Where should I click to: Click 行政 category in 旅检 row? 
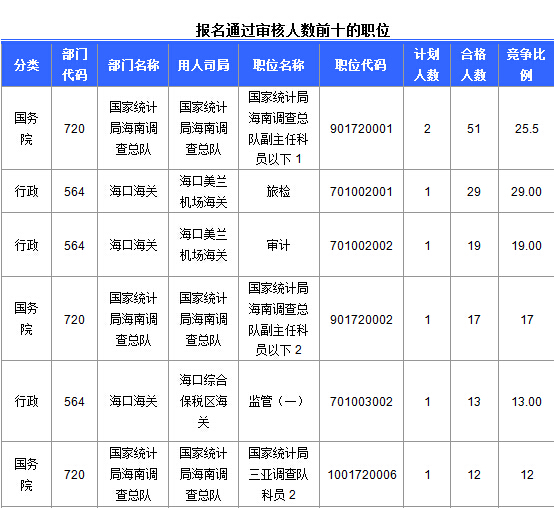26,191
